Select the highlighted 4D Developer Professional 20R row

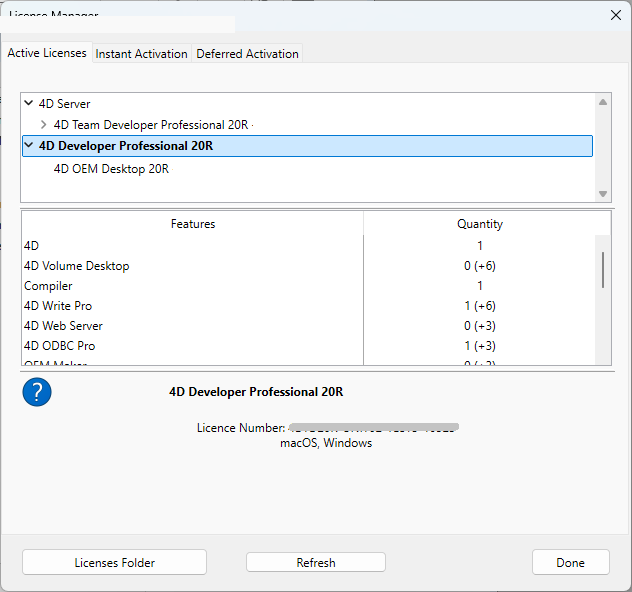(307, 146)
